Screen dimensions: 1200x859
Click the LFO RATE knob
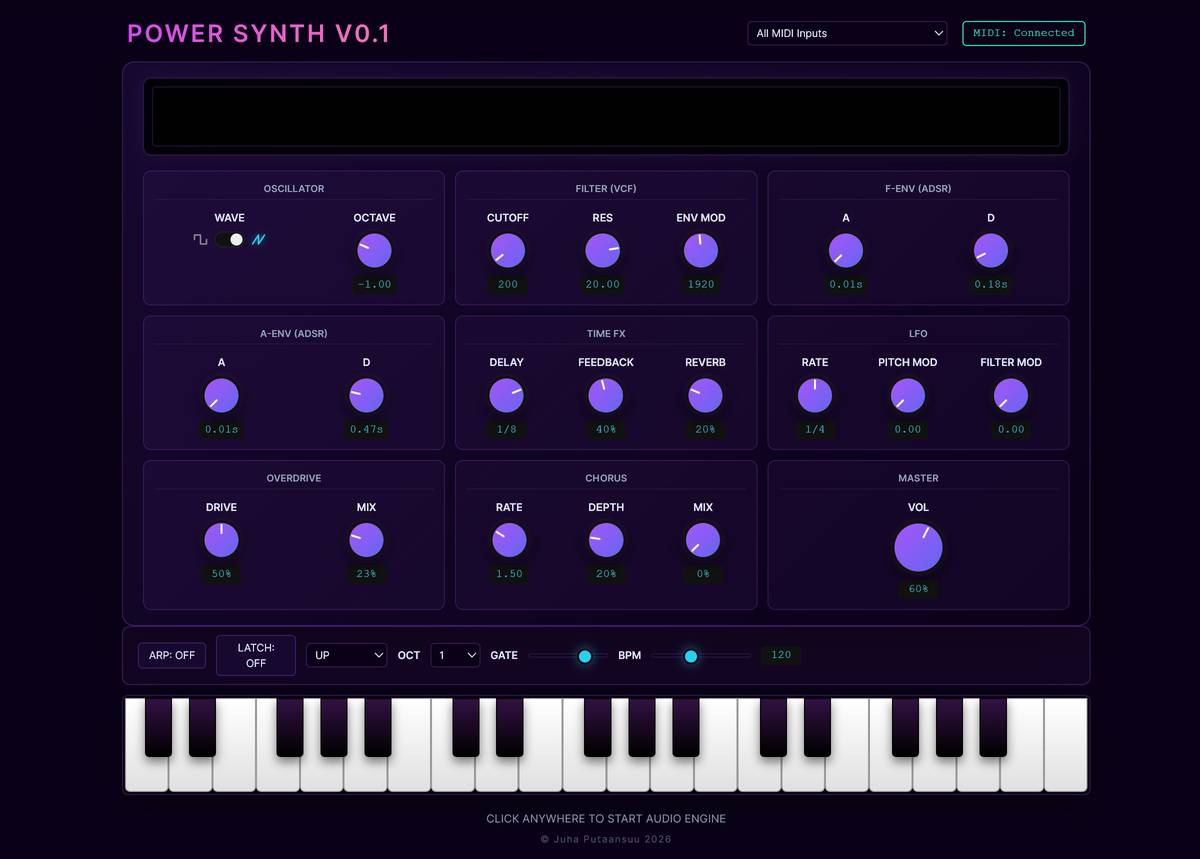click(x=815, y=395)
